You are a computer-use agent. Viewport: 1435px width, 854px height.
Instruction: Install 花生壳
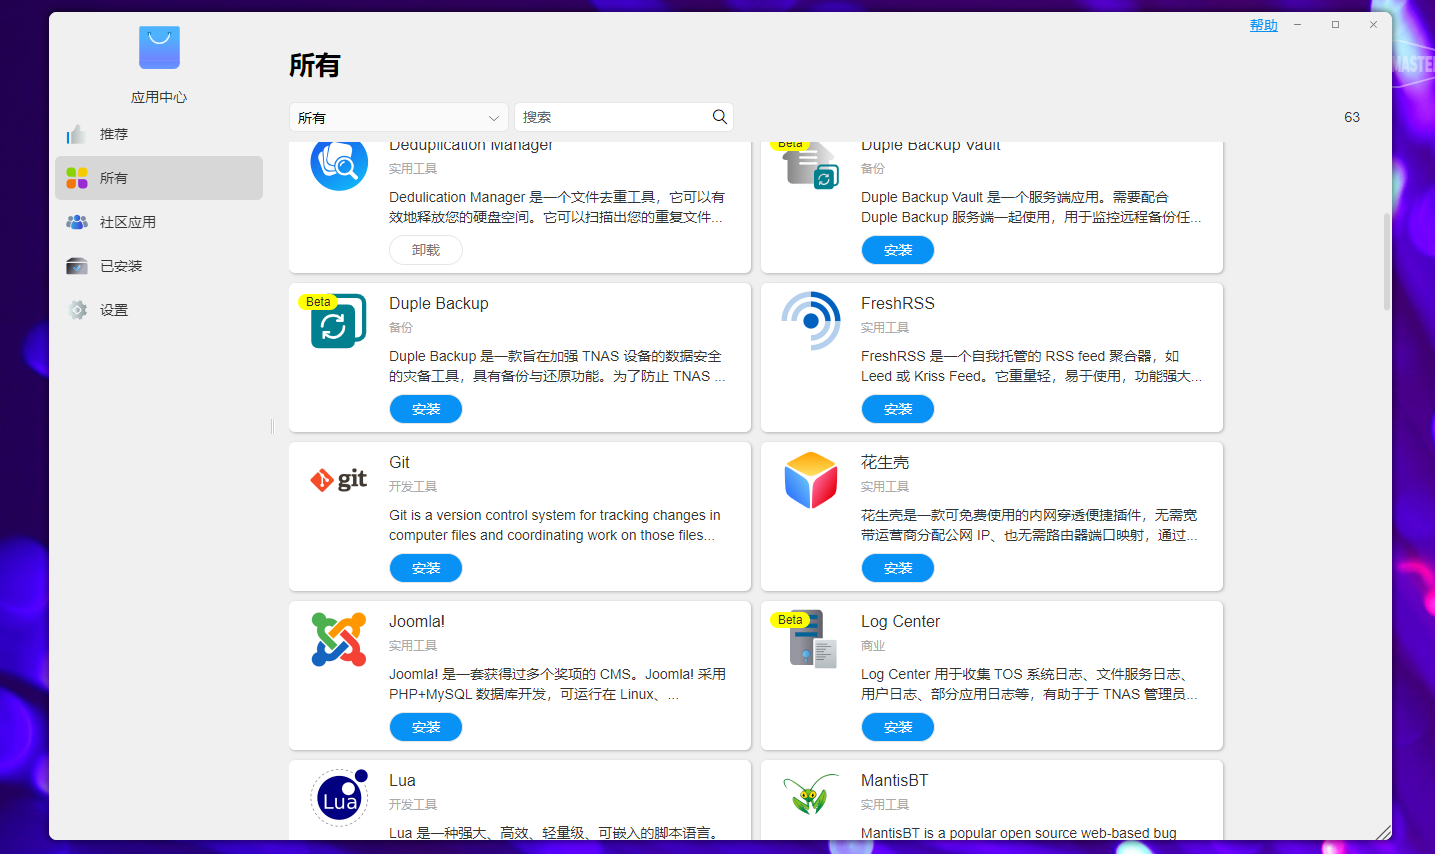click(x=898, y=568)
